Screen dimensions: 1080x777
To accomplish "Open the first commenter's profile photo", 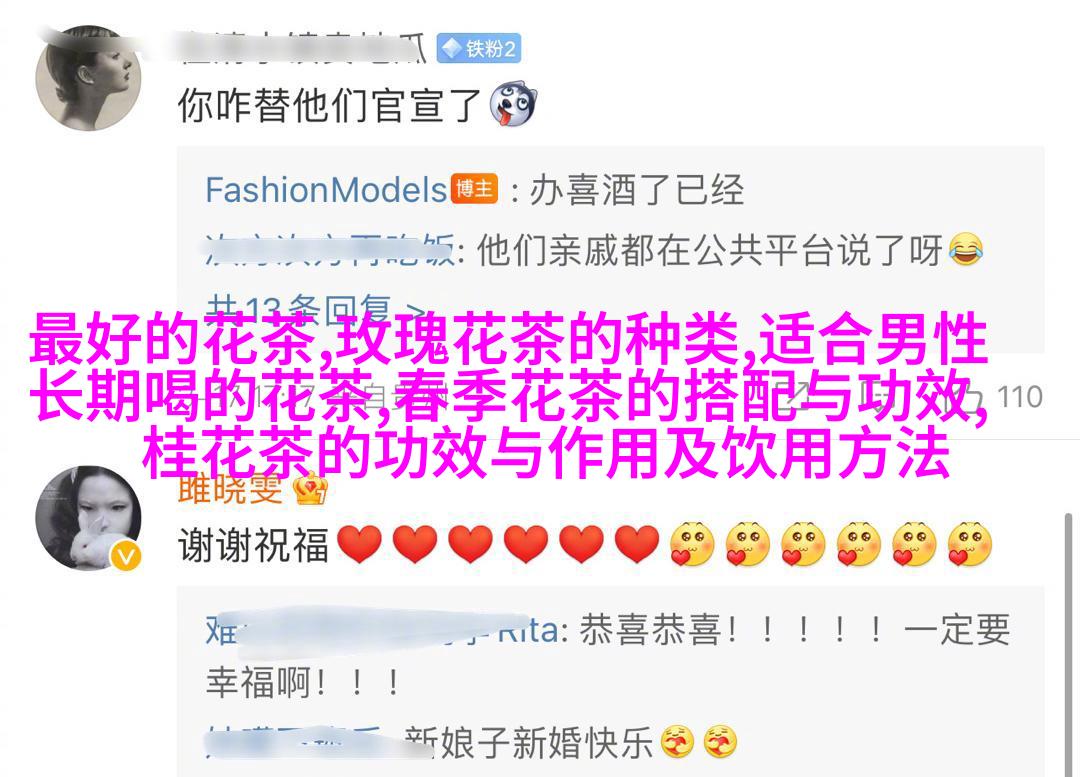I will coord(88,77).
